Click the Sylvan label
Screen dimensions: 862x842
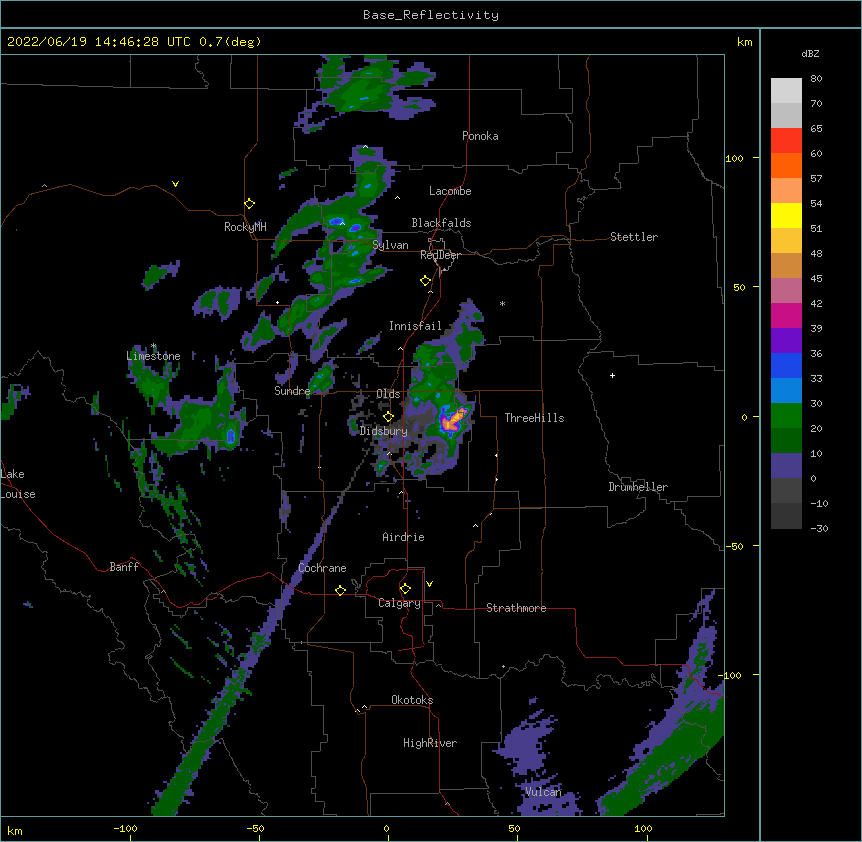point(390,245)
